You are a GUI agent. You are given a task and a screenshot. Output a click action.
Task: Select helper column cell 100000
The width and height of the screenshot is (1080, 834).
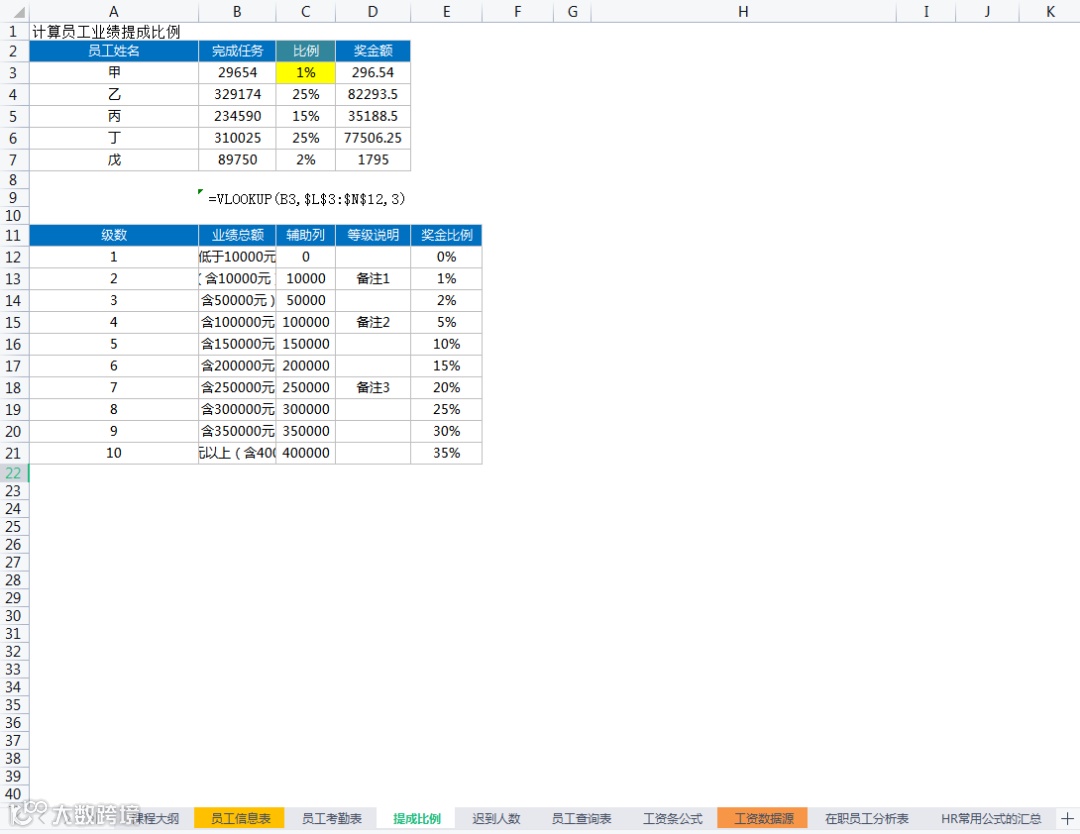pyautogui.click(x=305, y=322)
